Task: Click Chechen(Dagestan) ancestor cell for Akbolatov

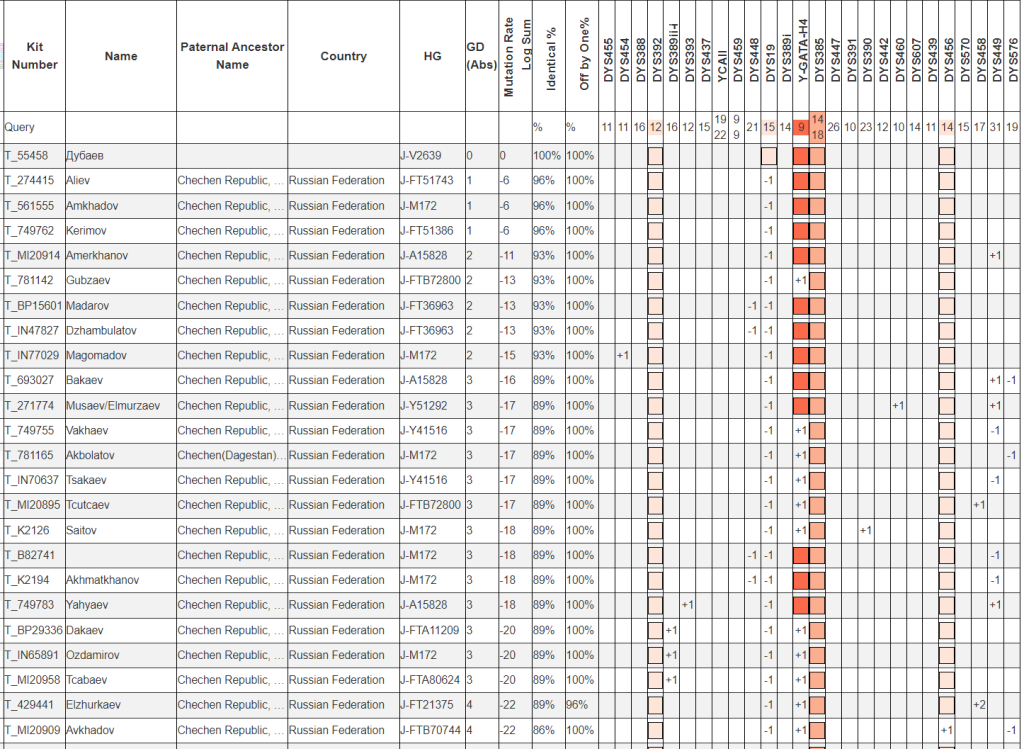Action: [x=231, y=455]
